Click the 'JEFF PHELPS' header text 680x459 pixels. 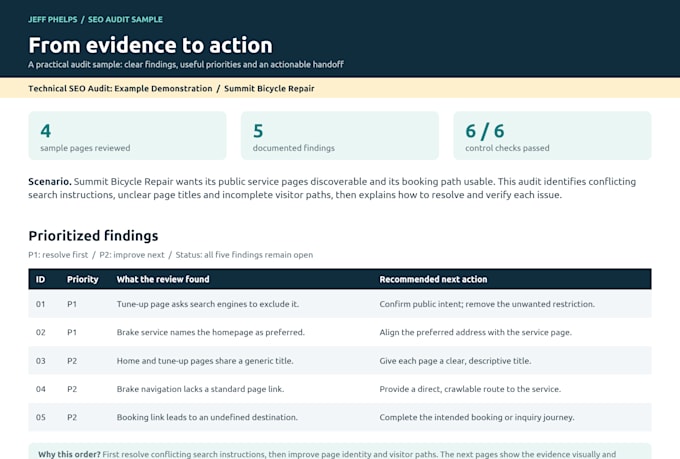(x=52, y=20)
